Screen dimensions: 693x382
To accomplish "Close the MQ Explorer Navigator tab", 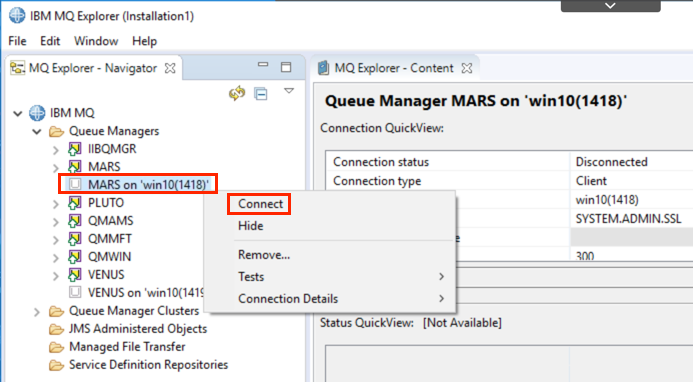I will pyautogui.click(x=170, y=68).
